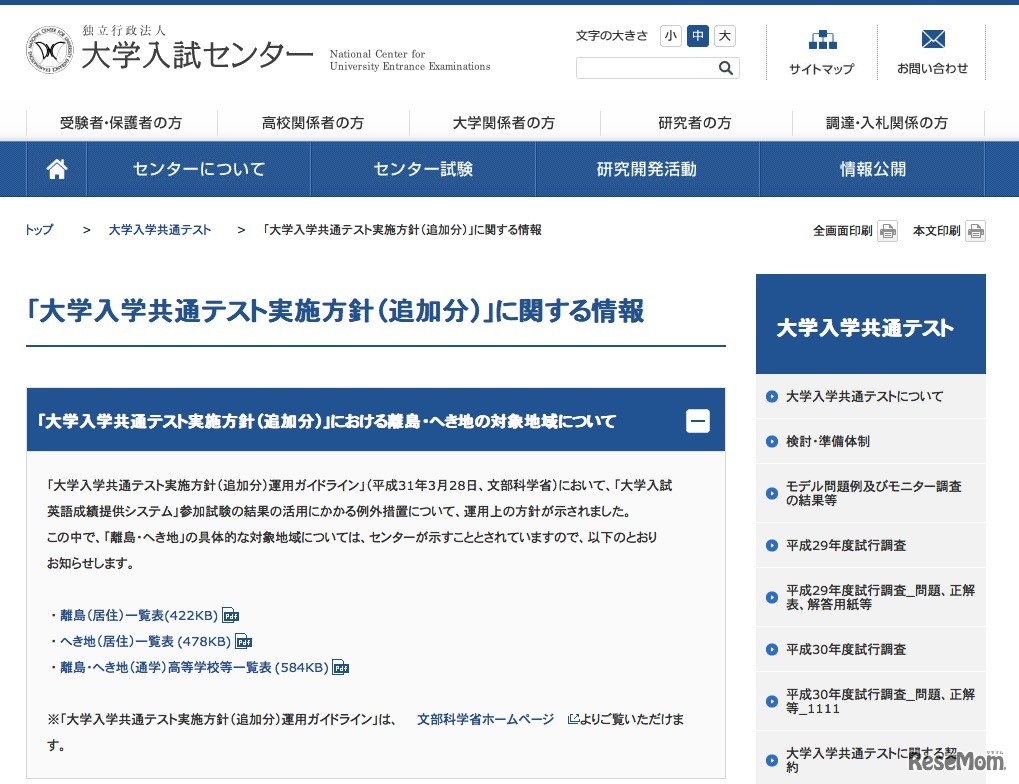Set text size to large (大)
Viewport: 1019px width, 784px height.
coord(724,36)
